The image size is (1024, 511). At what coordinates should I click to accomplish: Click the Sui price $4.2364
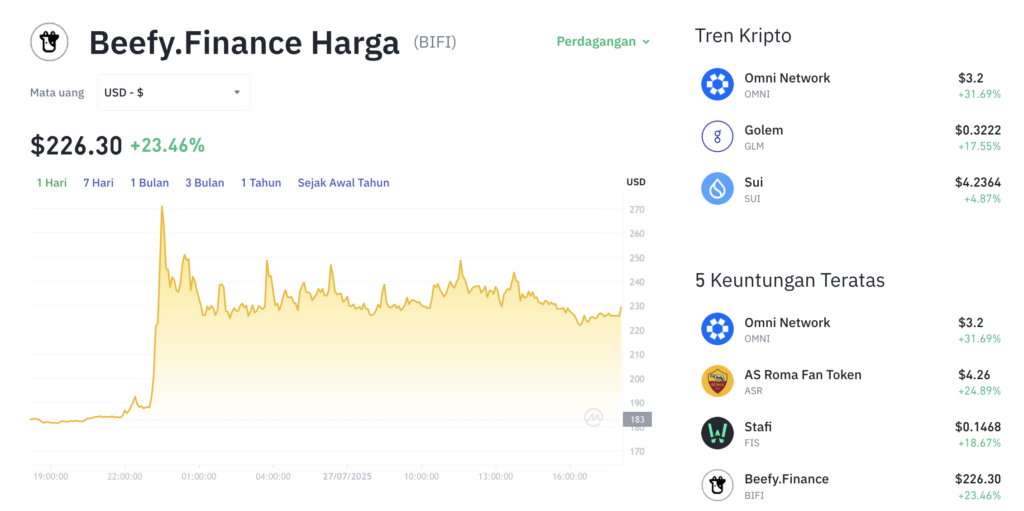pos(978,182)
